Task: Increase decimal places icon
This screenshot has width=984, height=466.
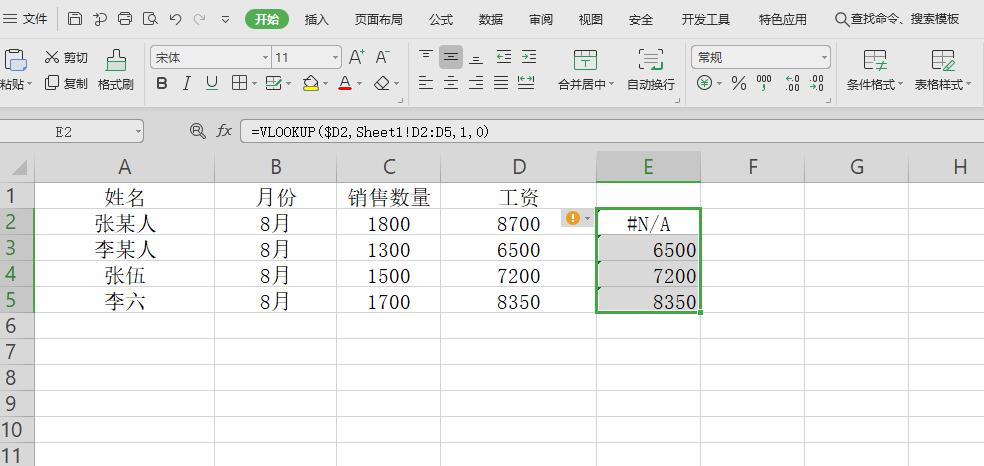Action: point(792,83)
